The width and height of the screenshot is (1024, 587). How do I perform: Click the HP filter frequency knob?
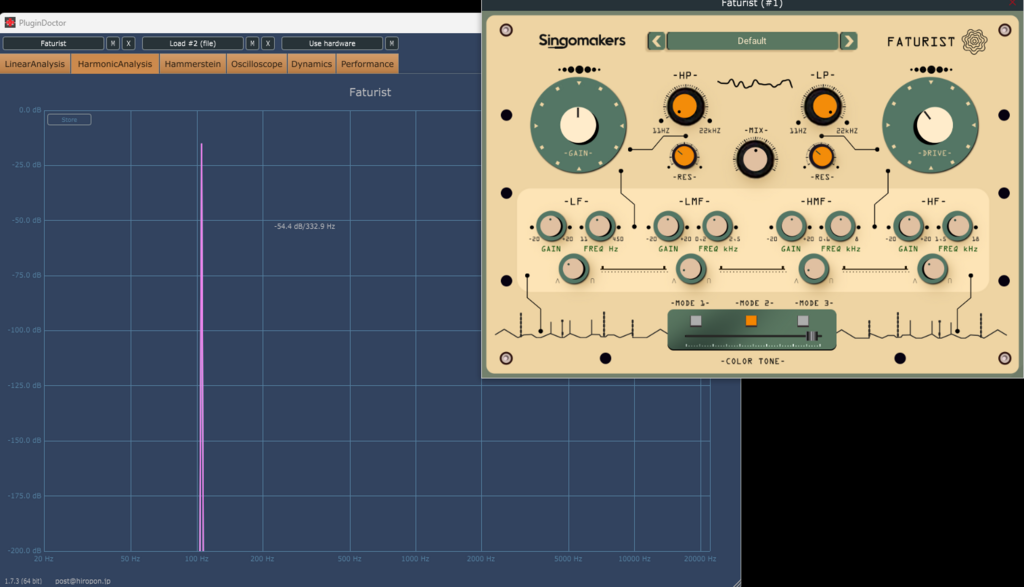pos(685,106)
